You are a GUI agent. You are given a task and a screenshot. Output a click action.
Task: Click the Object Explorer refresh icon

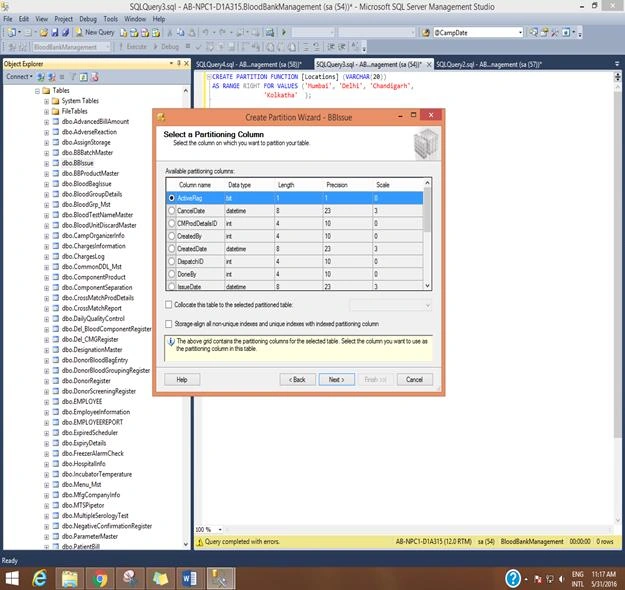(83, 77)
